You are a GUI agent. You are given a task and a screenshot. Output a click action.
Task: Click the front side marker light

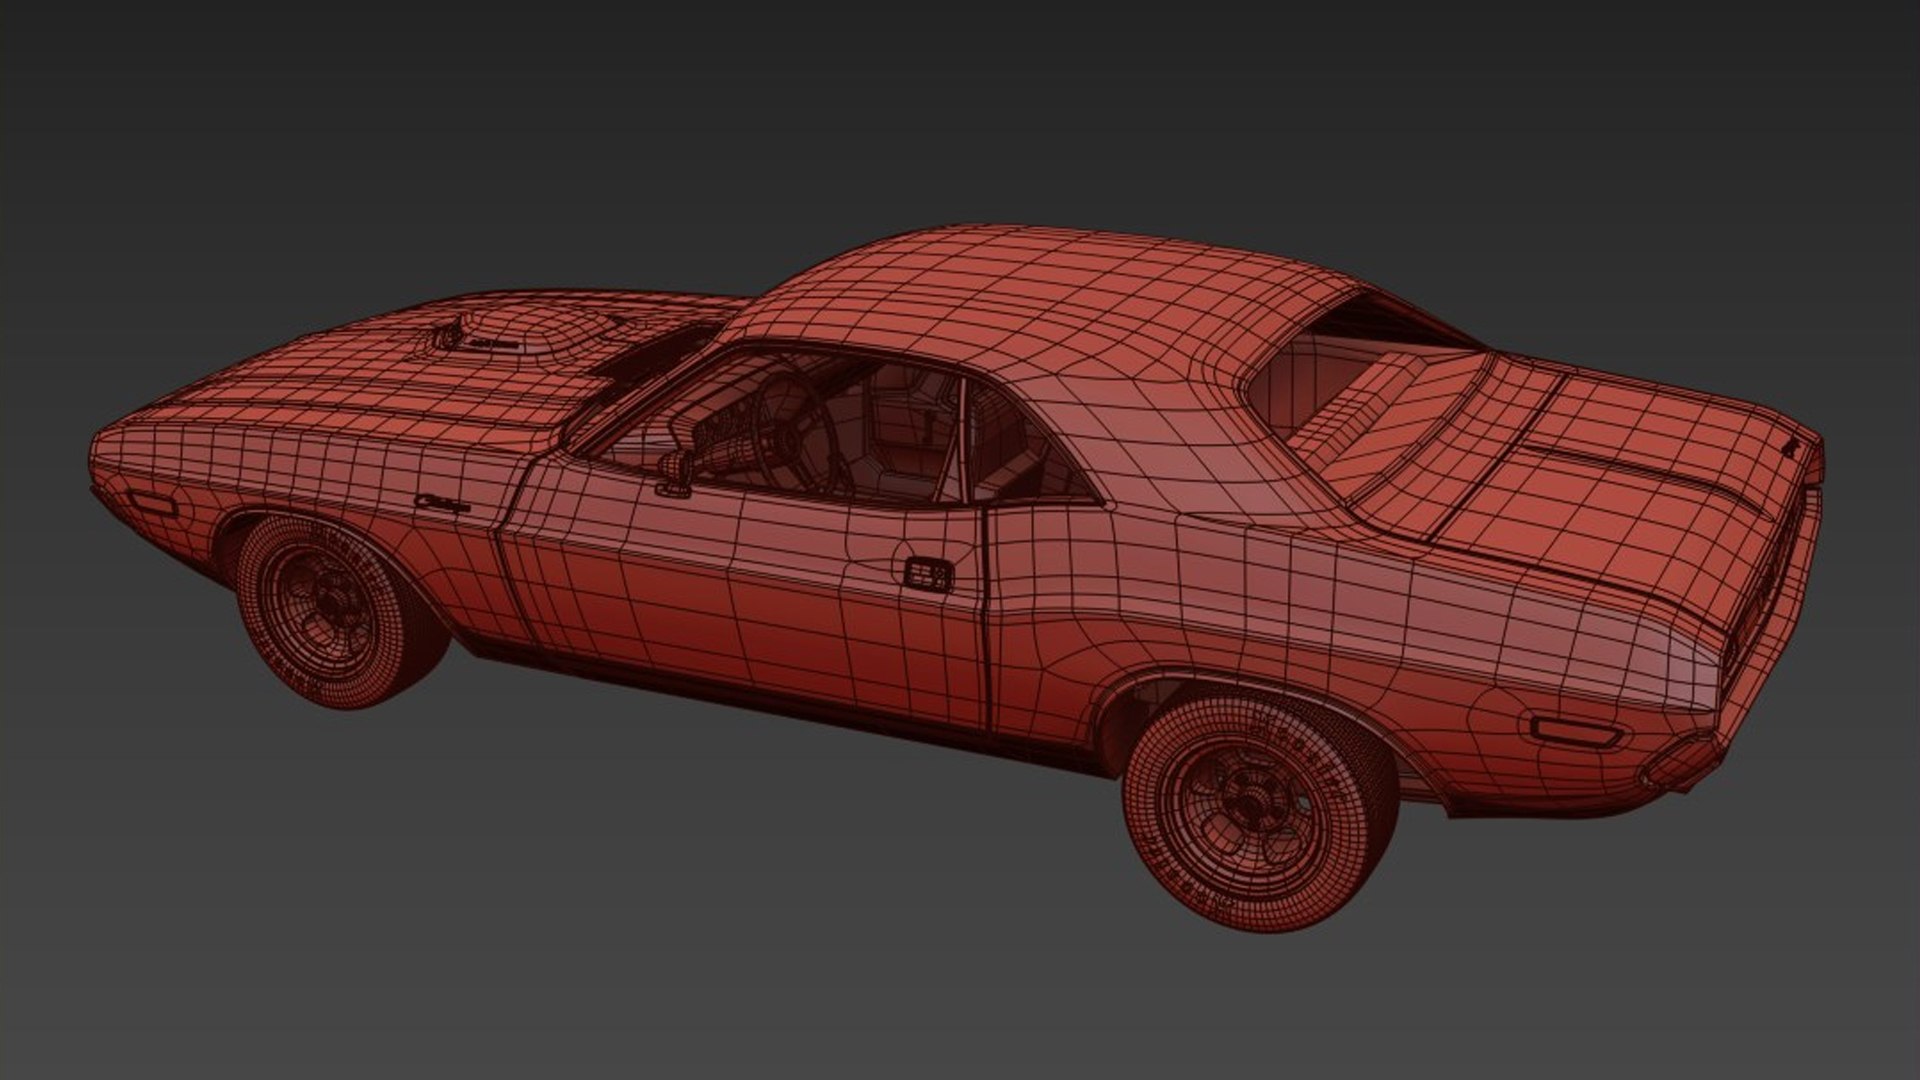(x=151, y=502)
